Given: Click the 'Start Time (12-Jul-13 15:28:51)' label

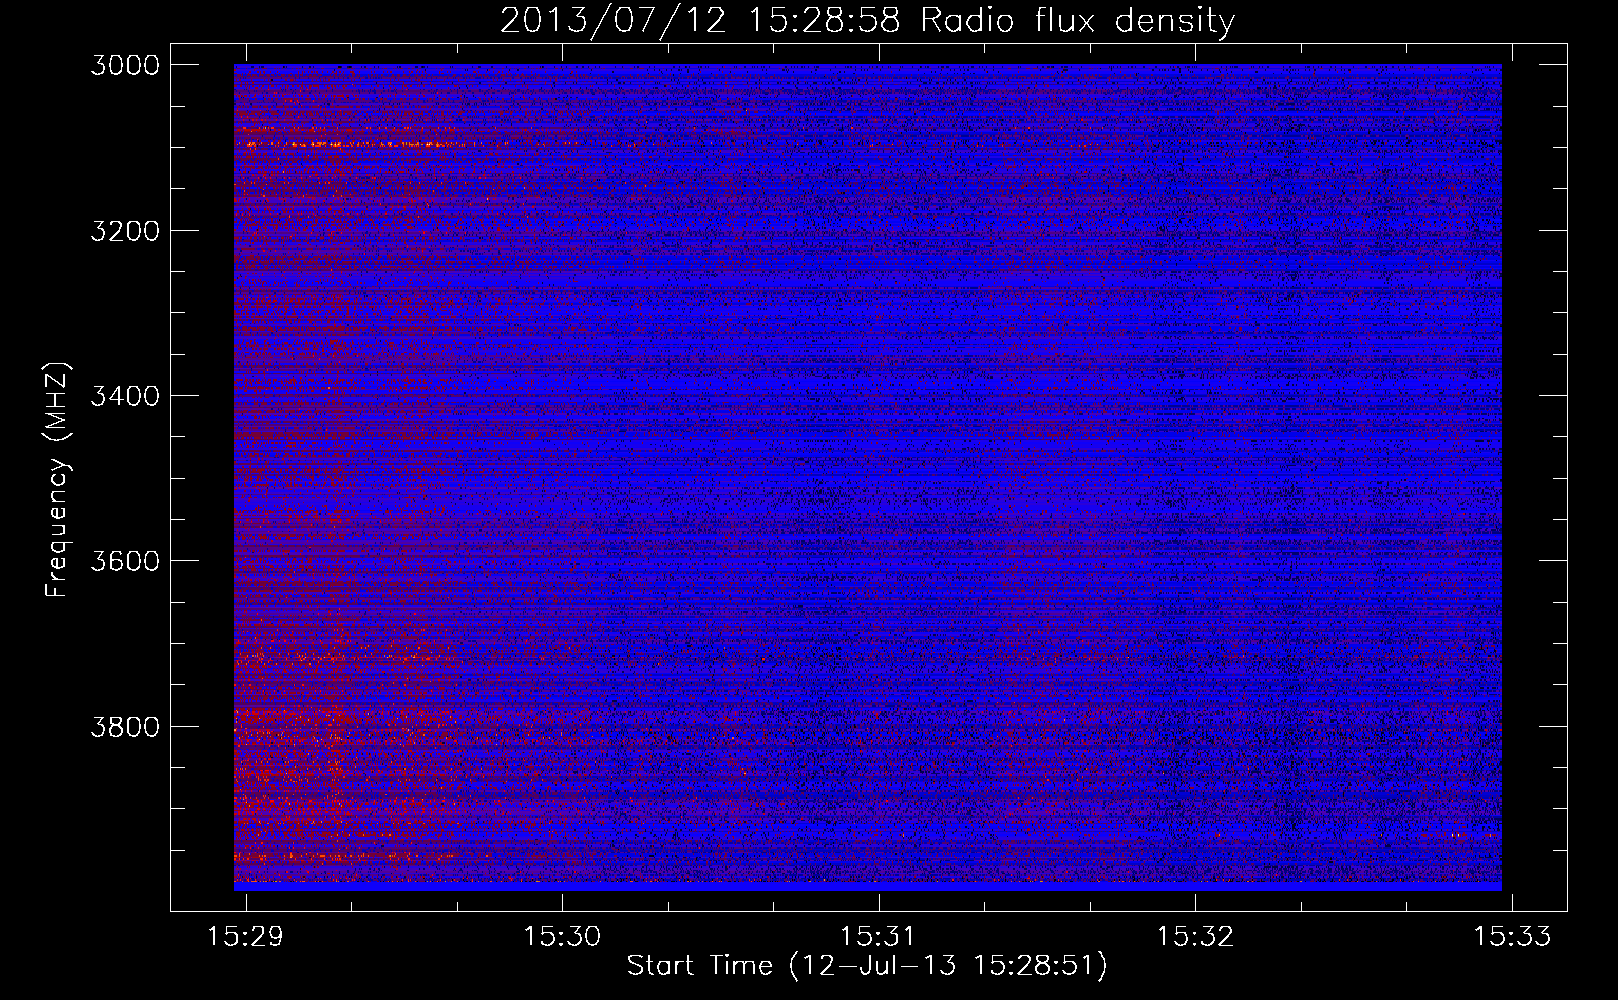Looking at the screenshot, I should [x=867, y=966].
